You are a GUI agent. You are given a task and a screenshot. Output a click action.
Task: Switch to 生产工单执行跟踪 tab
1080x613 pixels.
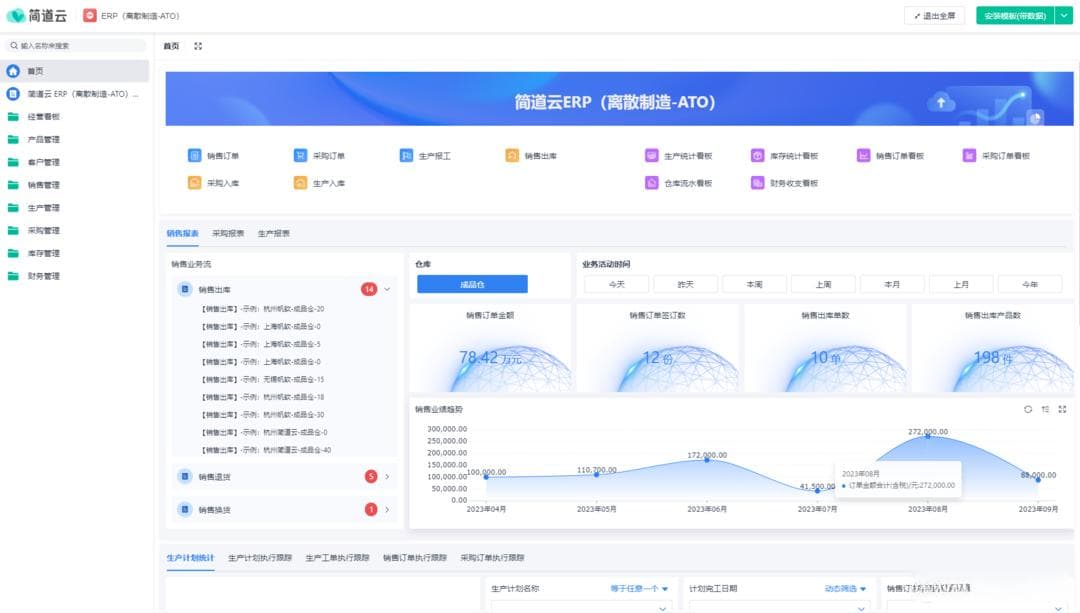click(x=338, y=557)
